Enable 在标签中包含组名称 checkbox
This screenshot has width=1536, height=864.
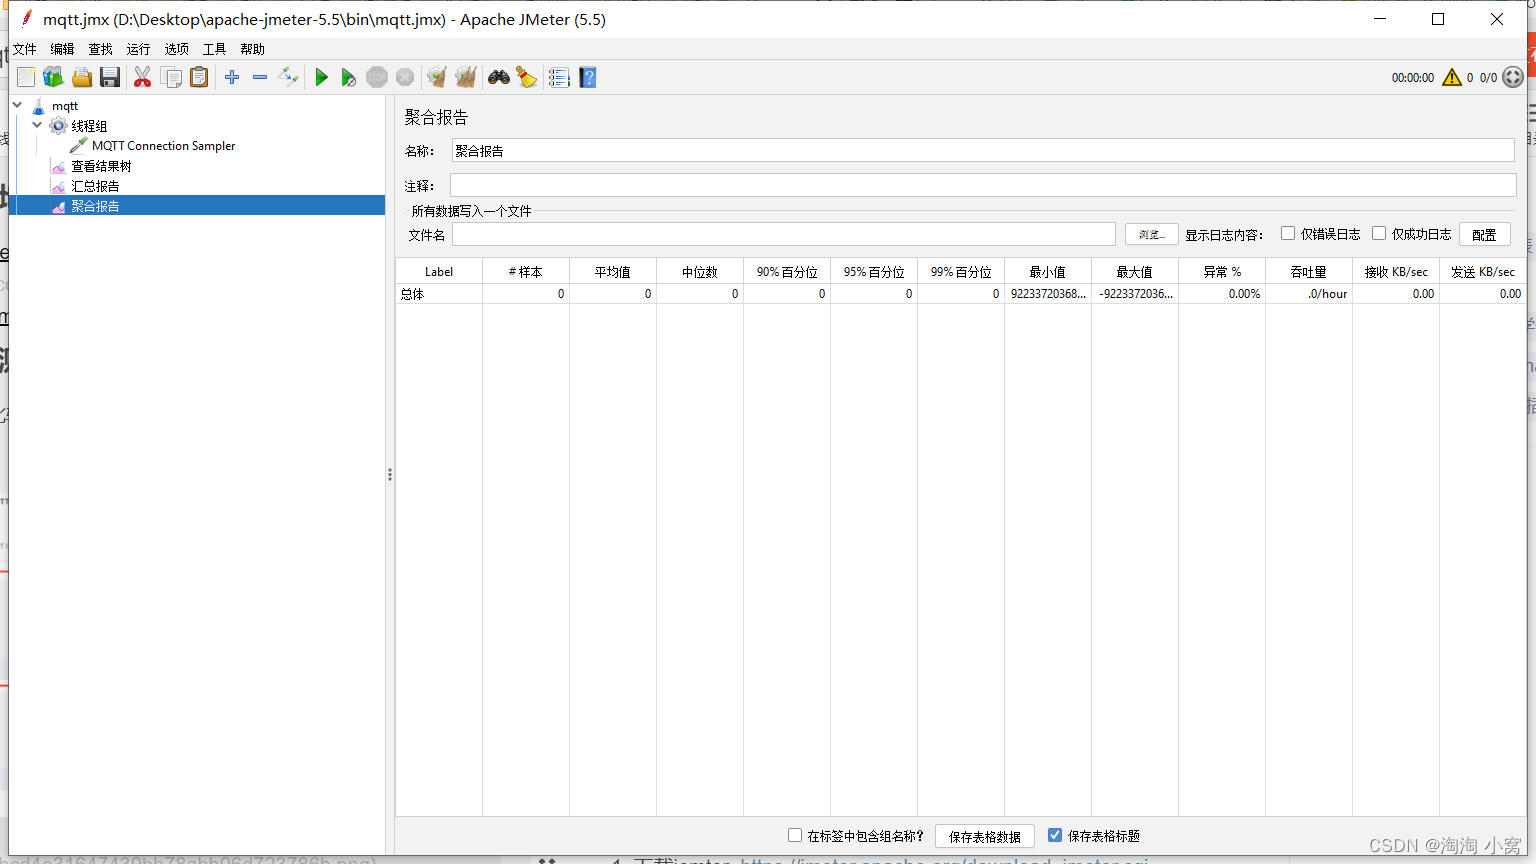point(795,835)
